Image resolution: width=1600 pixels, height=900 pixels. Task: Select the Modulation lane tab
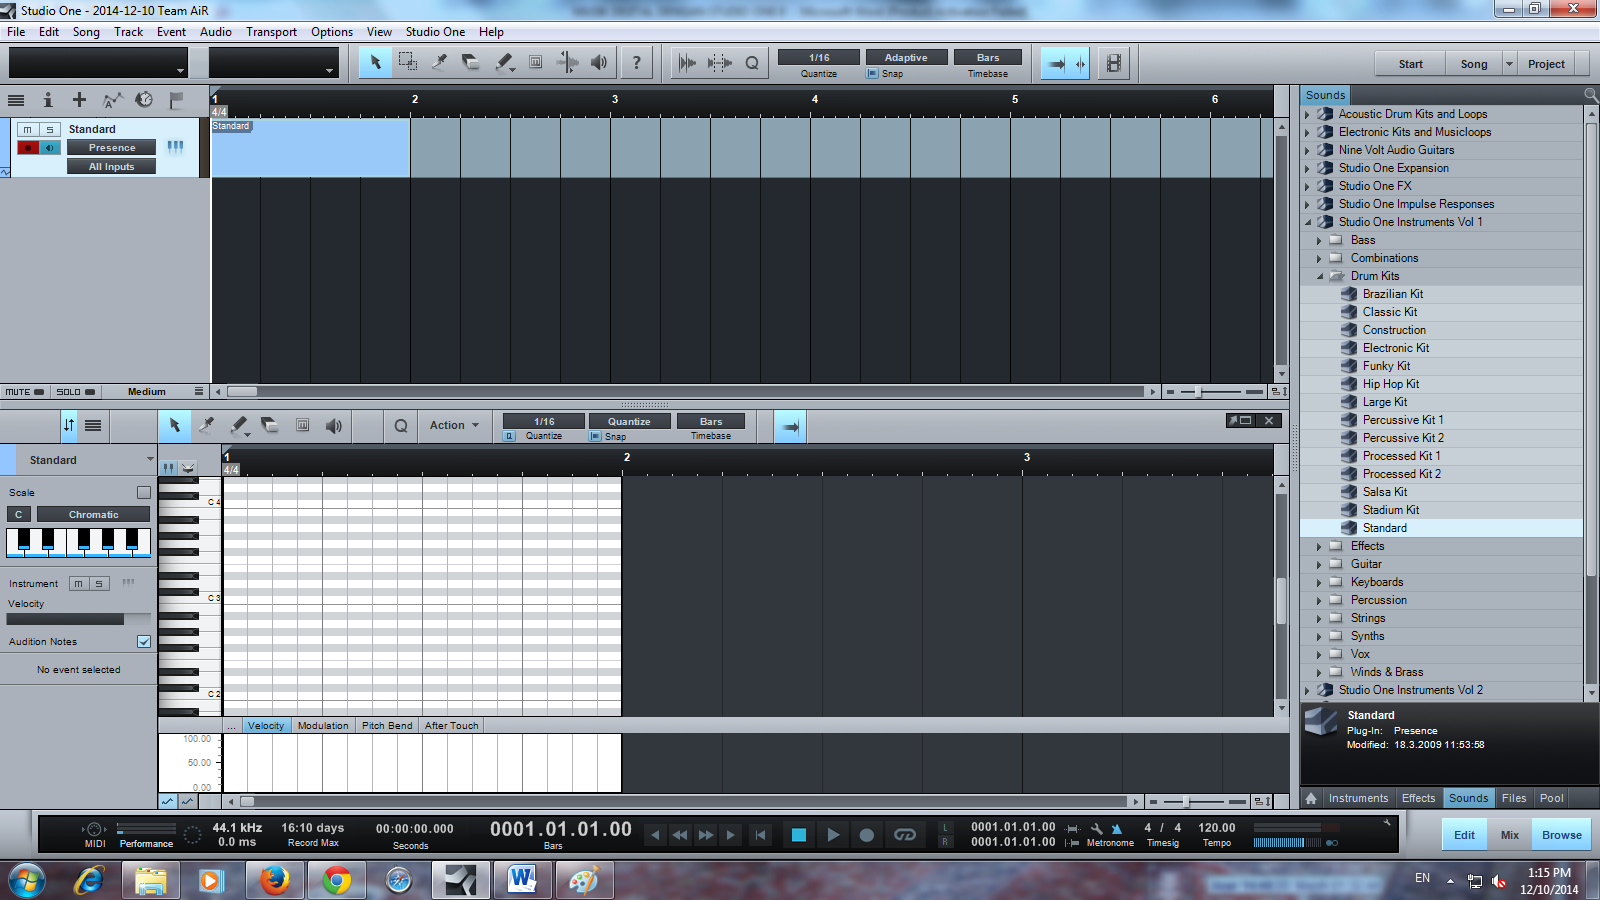[323, 725]
